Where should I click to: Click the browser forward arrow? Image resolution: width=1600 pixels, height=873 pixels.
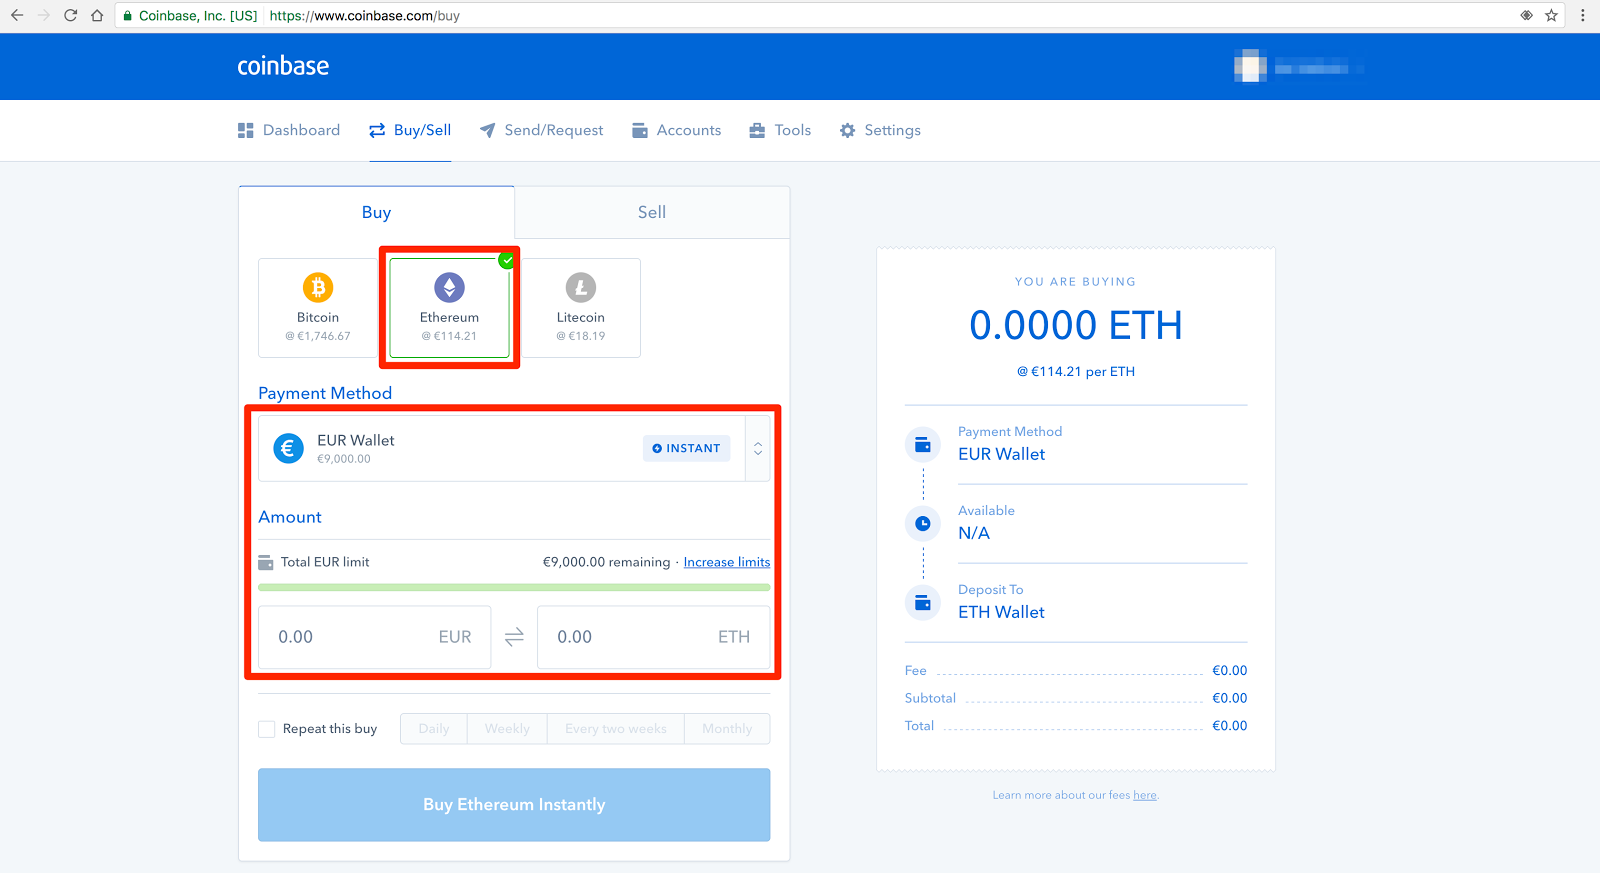(x=44, y=15)
